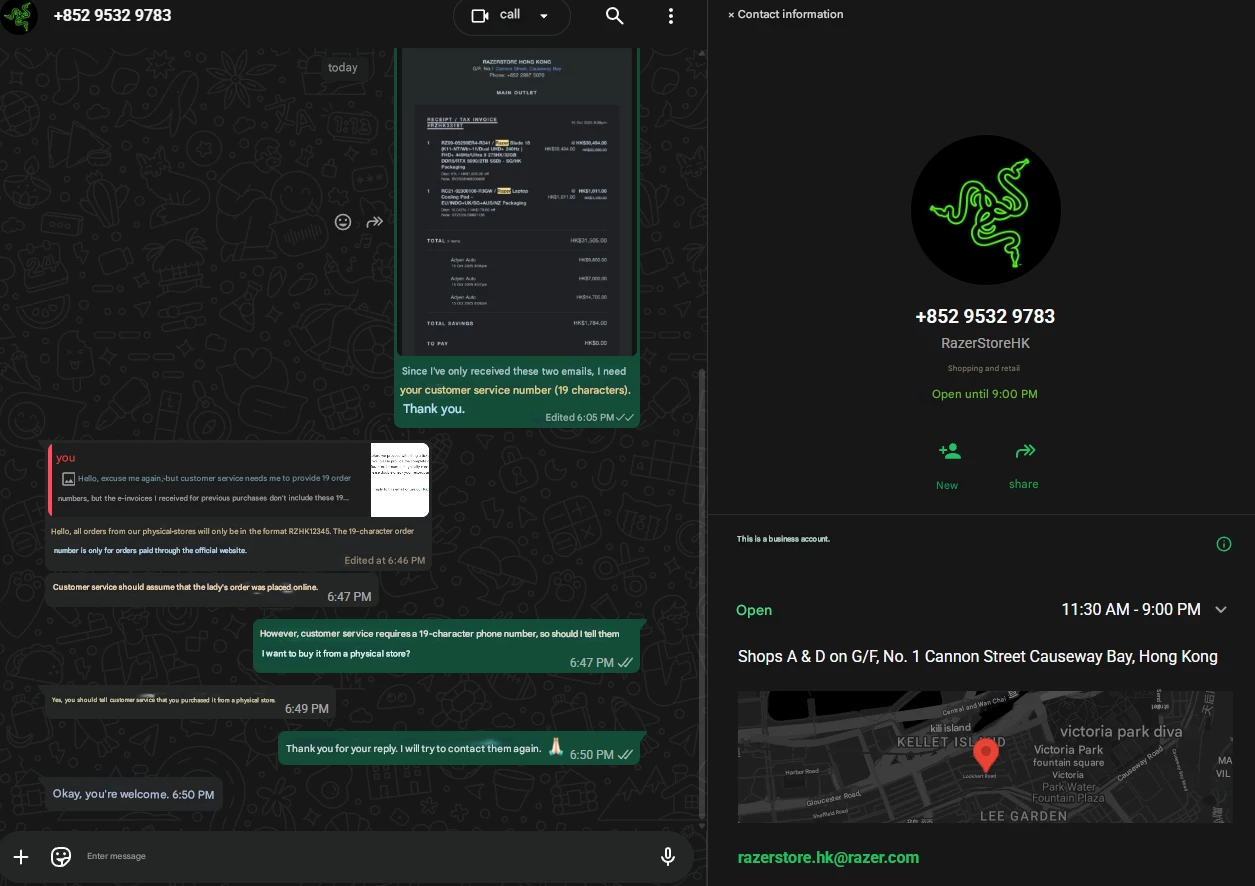The height and width of the screenshot is (886, 1255).
Task: Open the map location preview
Action: click(x=985, y=757)
